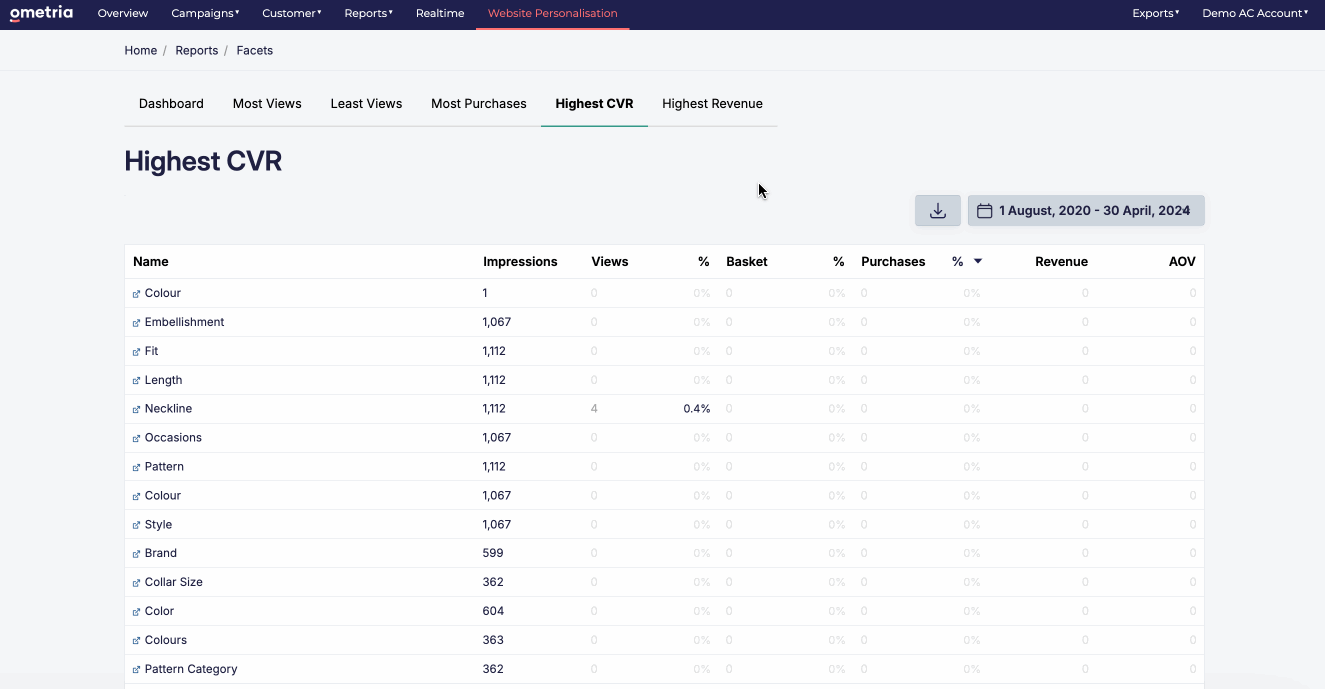This screenshot has height=689, width=1325.
Task: Click the external link icon next to Pattern Category
Action: [137, 670]
